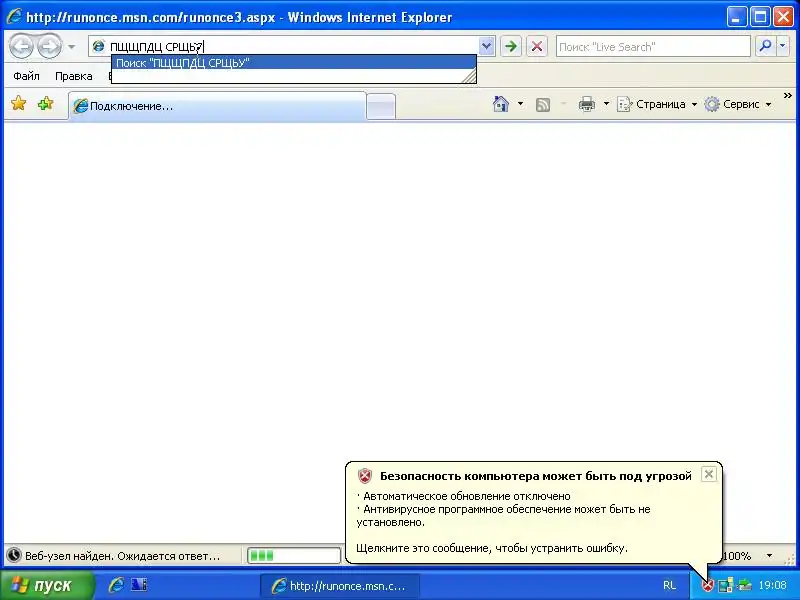Click the red shield icon in balloon
Screen dimensions: 800x600
365,476
